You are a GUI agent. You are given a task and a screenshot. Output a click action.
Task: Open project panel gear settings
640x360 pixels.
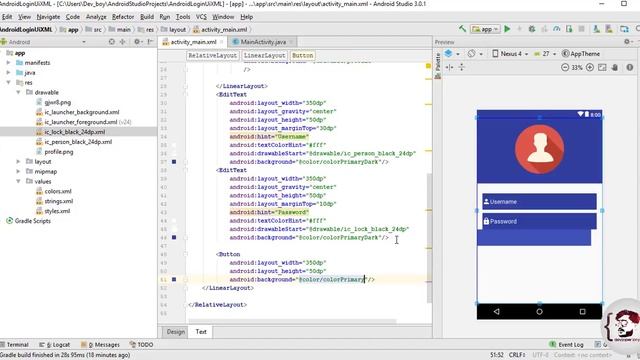(138, 42)
